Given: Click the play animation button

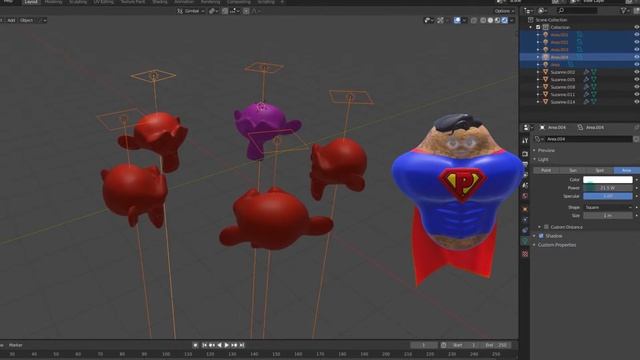Looking at the screenshot, I should pyautogui.click(x=227, y=345).
